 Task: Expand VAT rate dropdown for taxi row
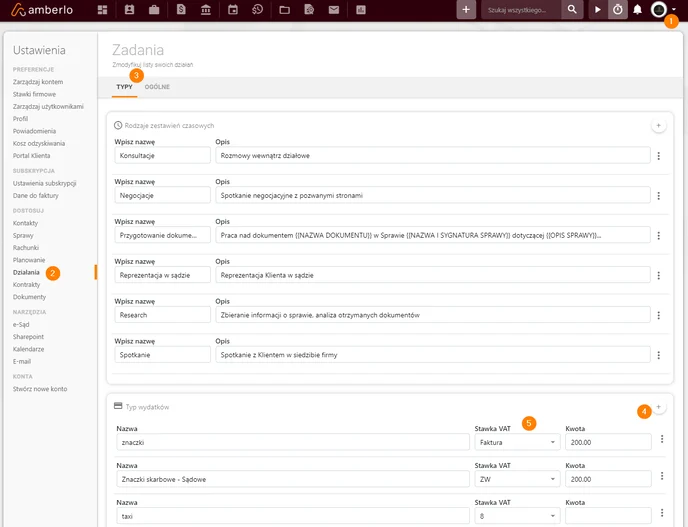tap(517, 516)
